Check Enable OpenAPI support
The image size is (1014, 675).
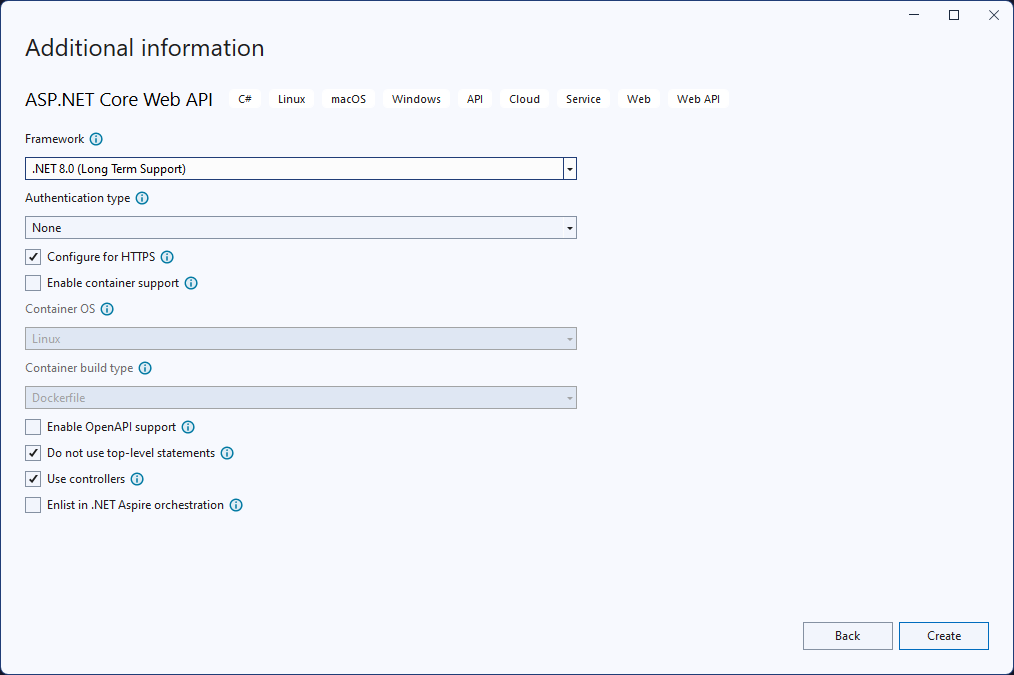32,427
